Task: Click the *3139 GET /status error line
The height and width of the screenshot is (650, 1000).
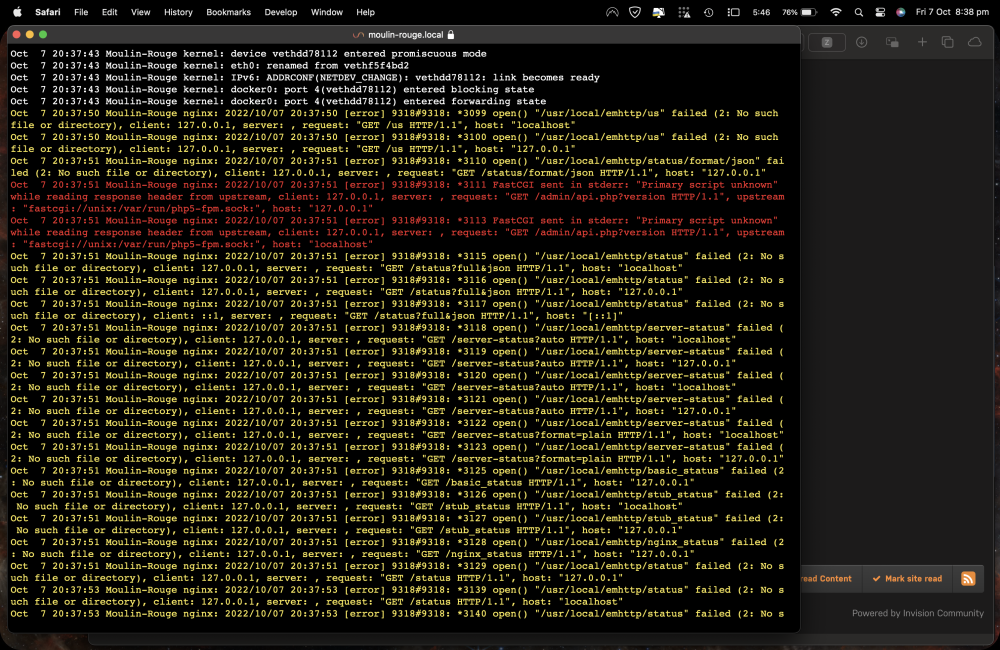Action: click(397, 596)
